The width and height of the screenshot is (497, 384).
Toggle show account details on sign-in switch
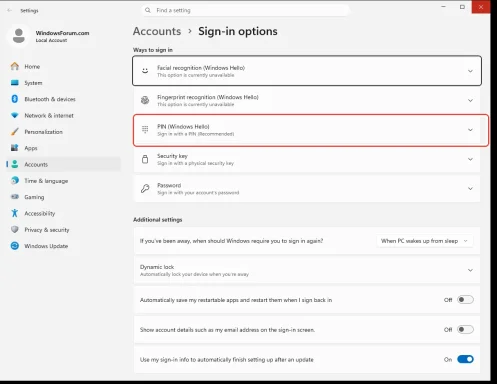465,329
